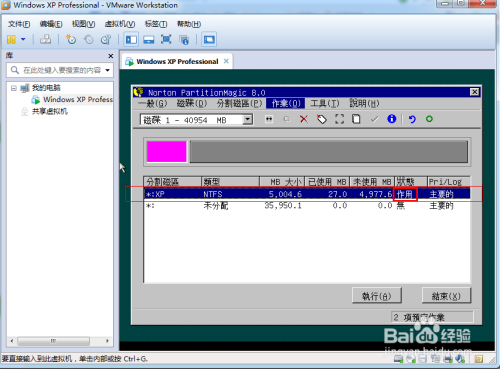500x369 pixels.
Task: Select 我的电脑 in the library tree
Action: (46, 88)
